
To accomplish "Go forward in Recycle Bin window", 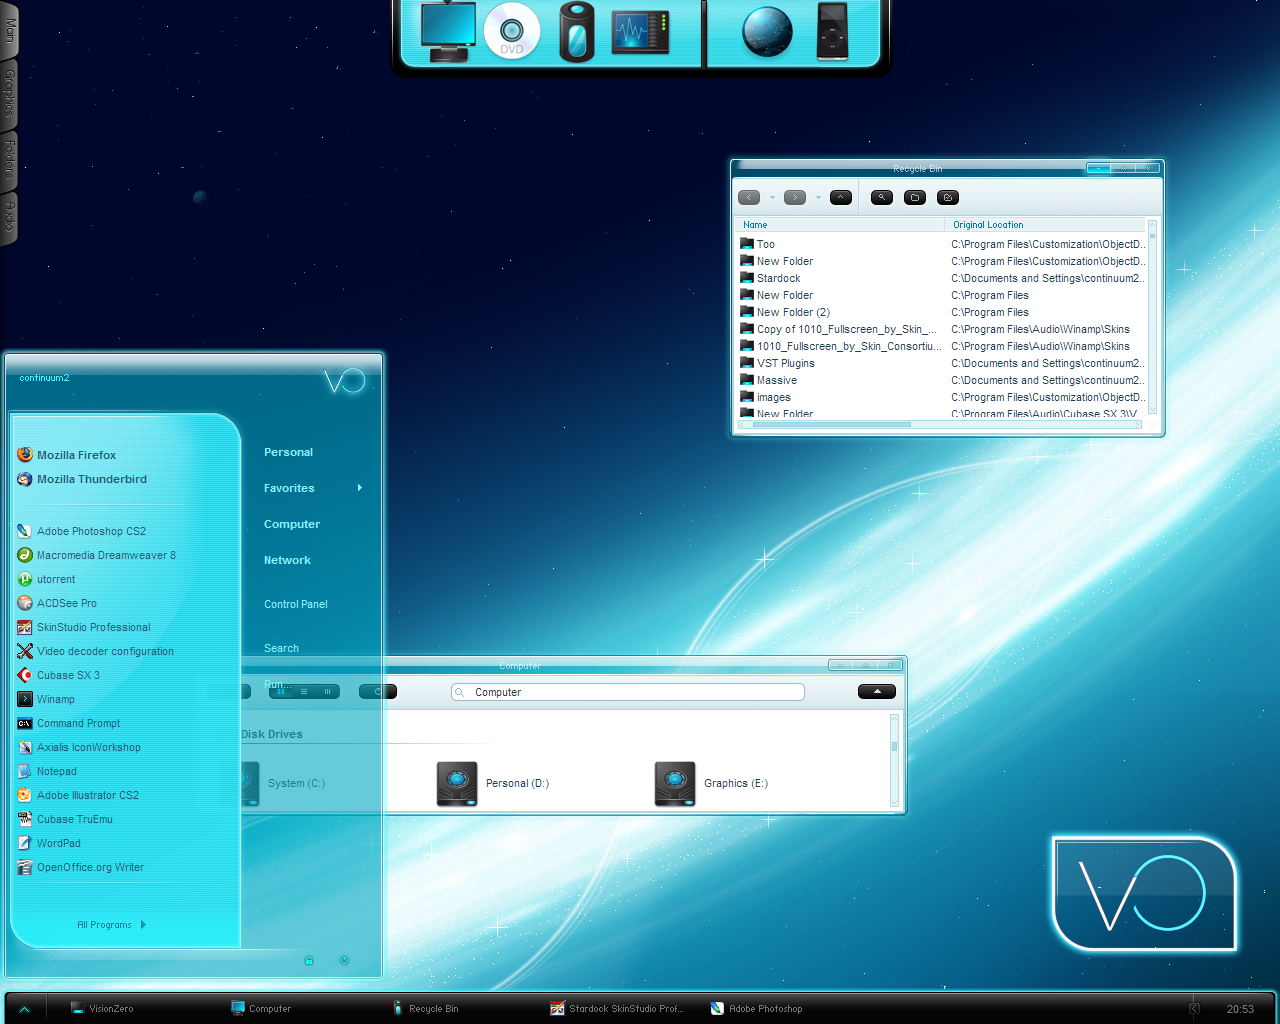I will click(795, 198).
